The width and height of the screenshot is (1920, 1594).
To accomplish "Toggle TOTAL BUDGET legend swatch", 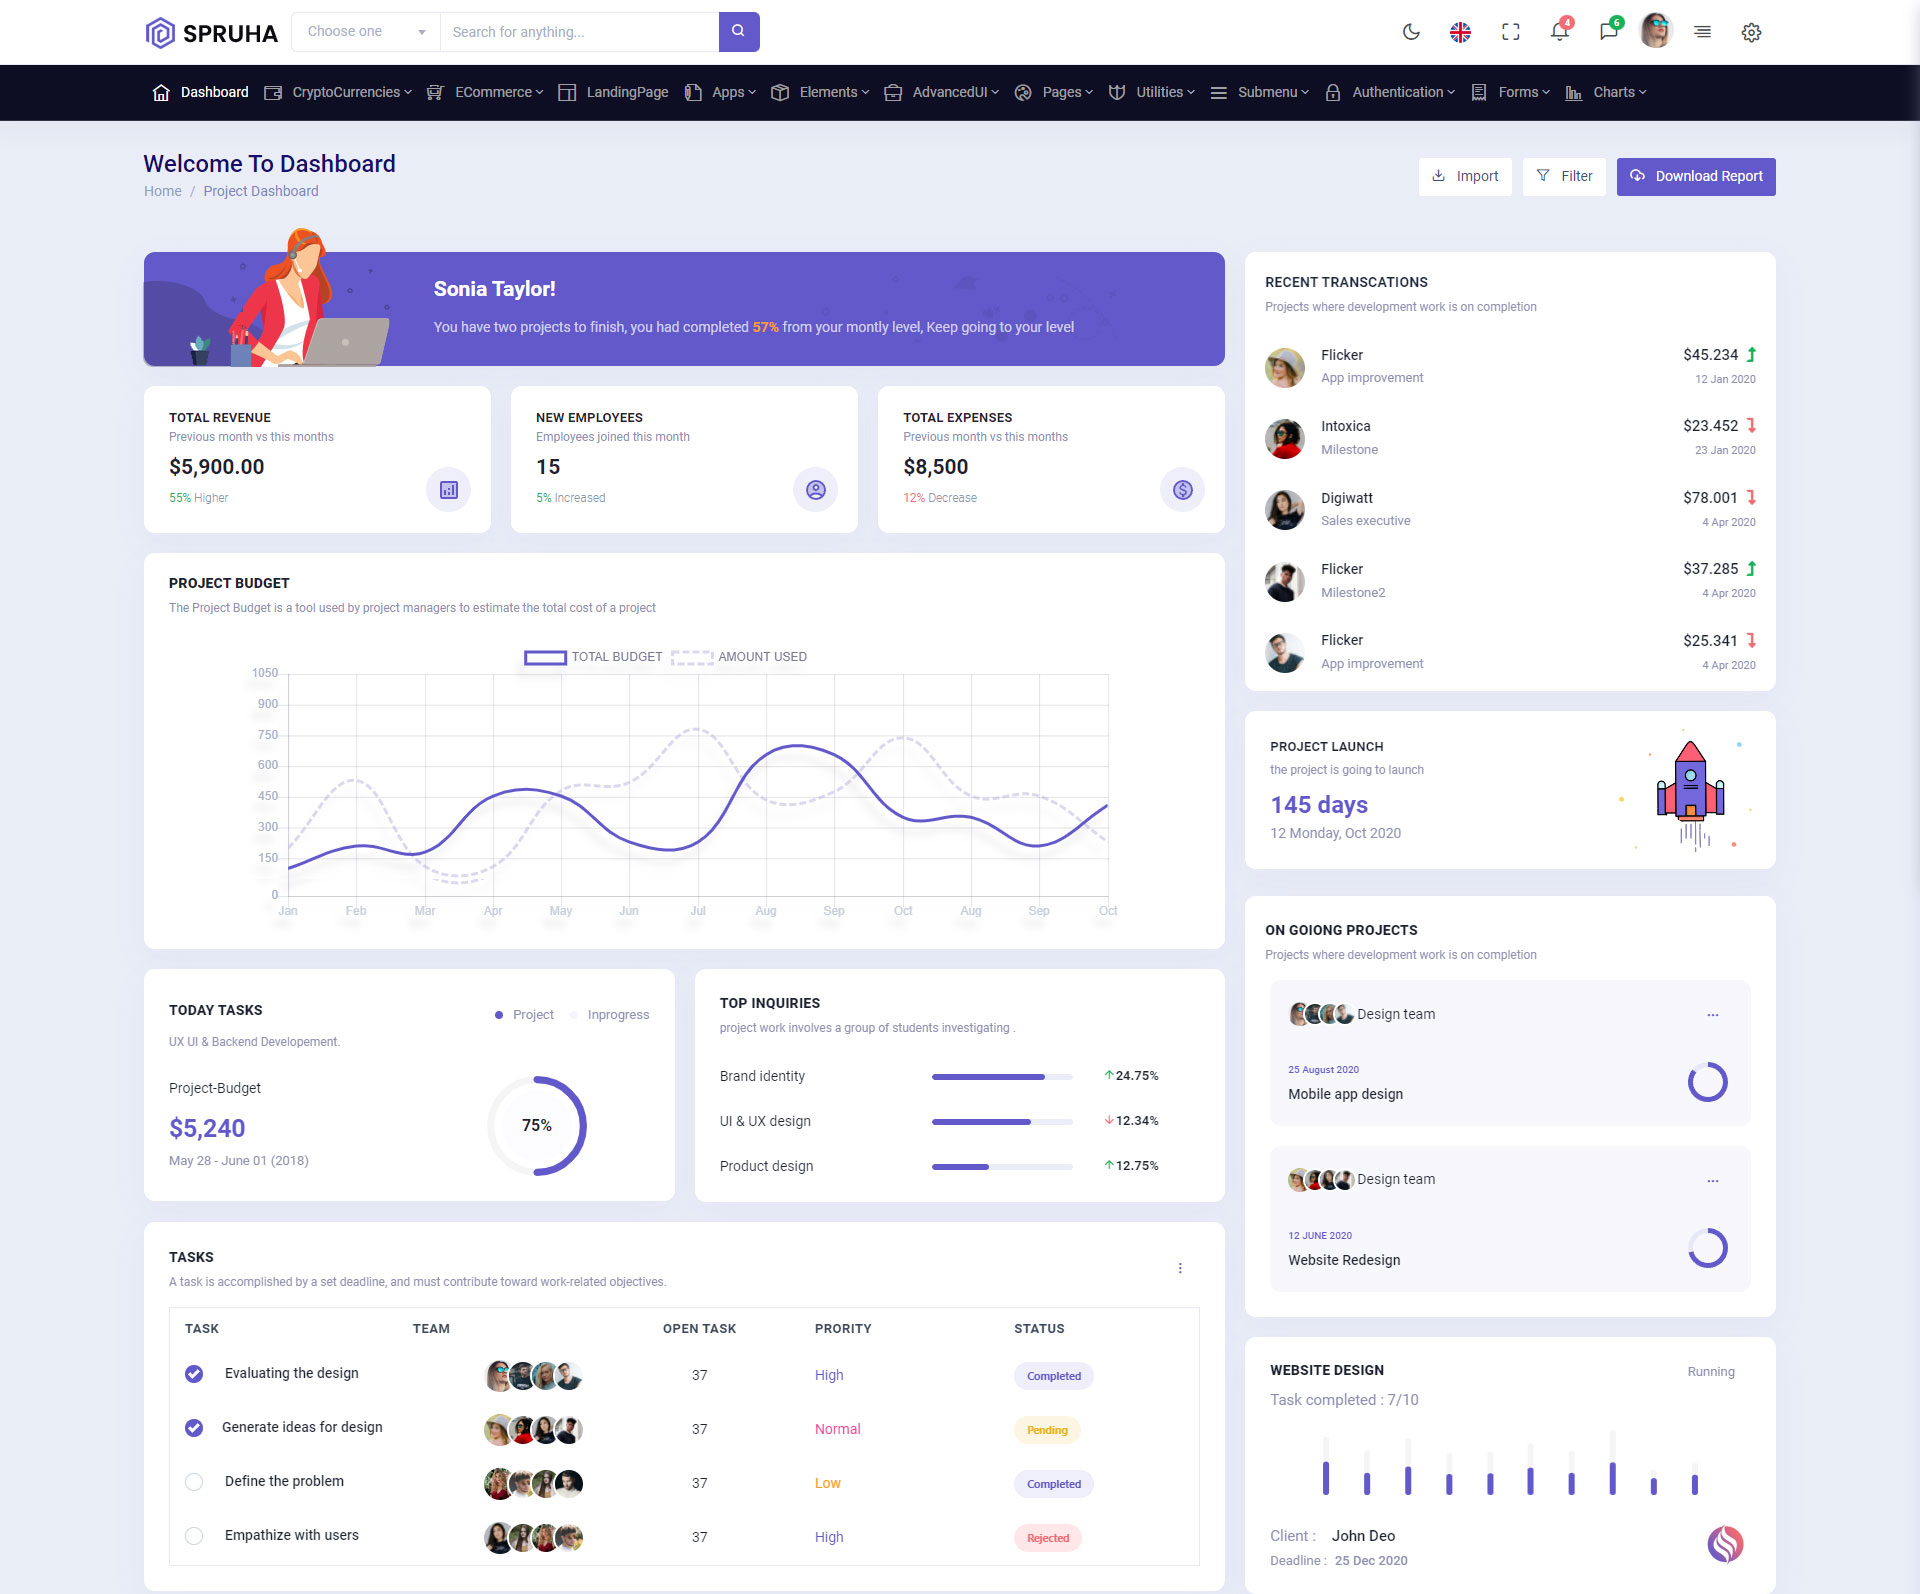I will (545, 657).
